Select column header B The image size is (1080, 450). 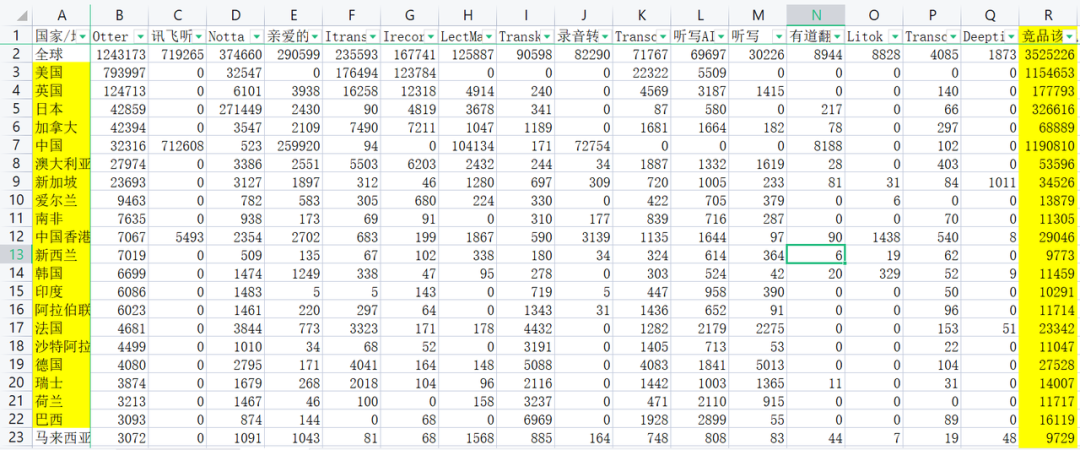[x=120, y=15]
